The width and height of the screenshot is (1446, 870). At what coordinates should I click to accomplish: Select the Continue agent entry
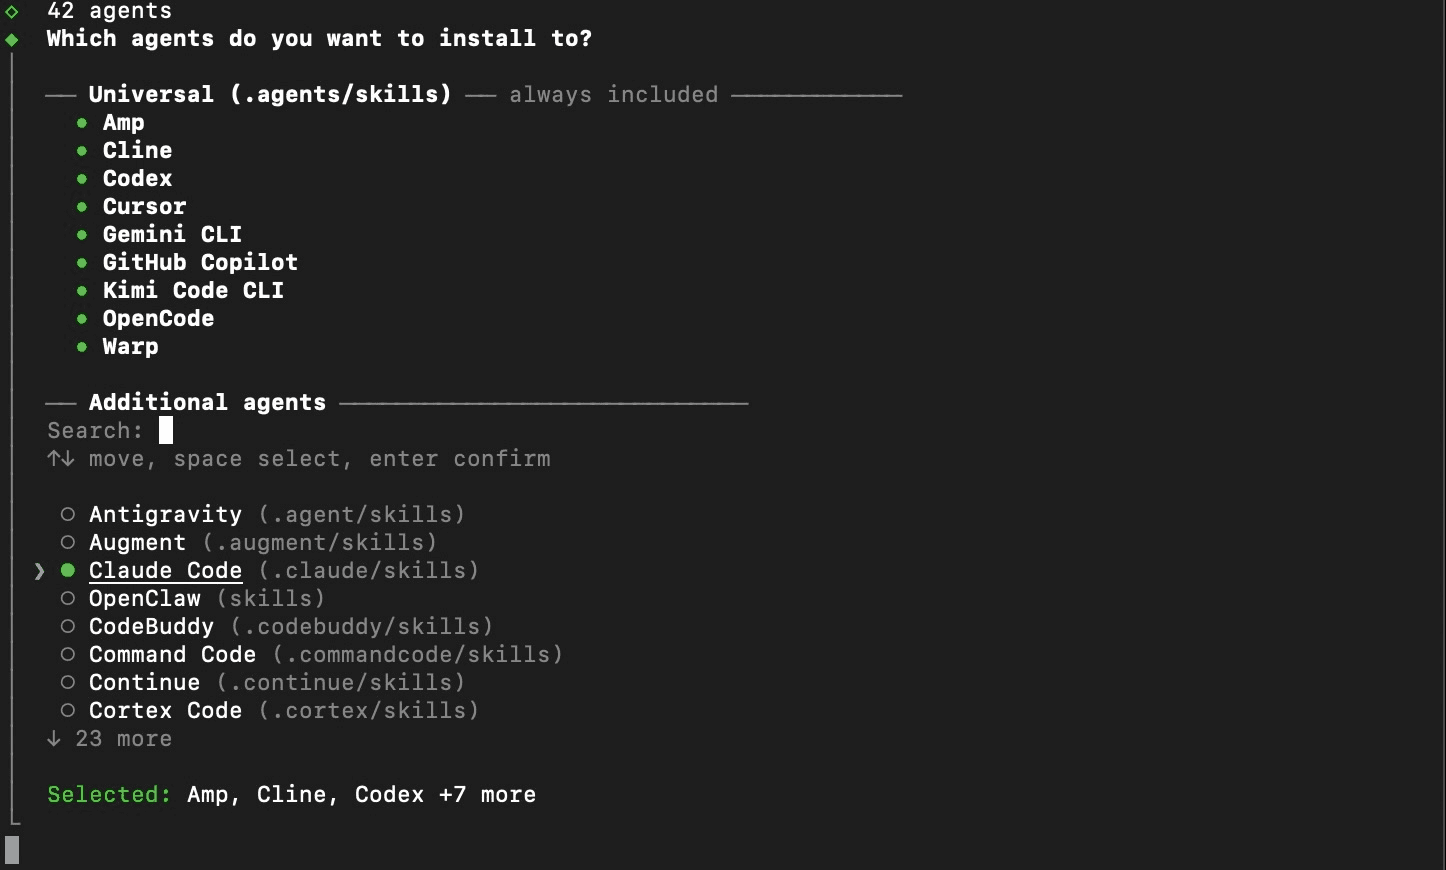tap(144, 683)
